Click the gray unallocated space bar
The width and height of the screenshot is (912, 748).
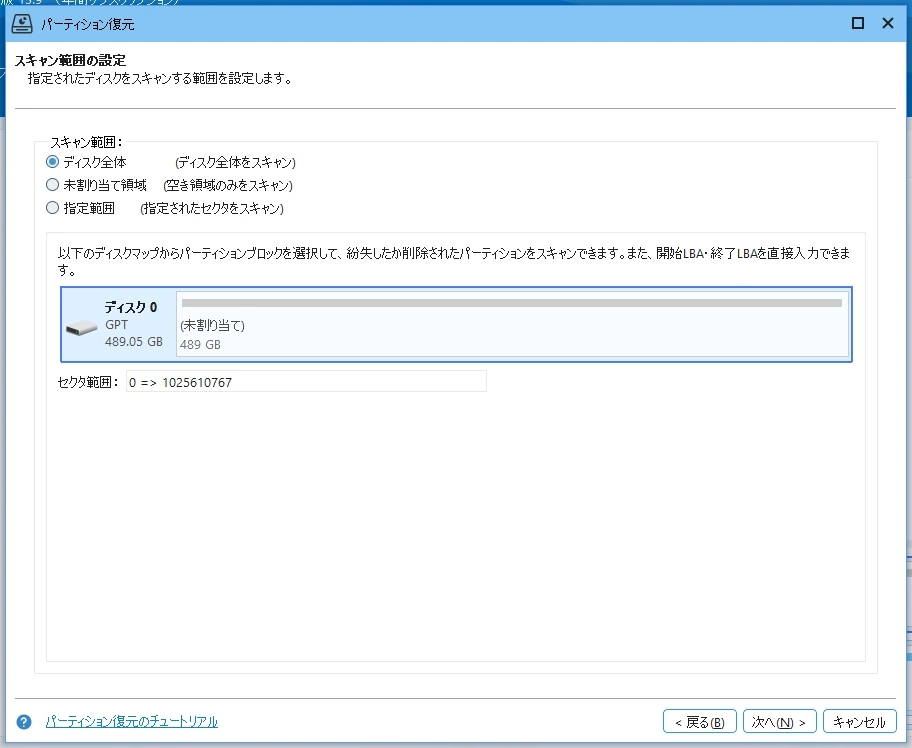click(512, 303)
